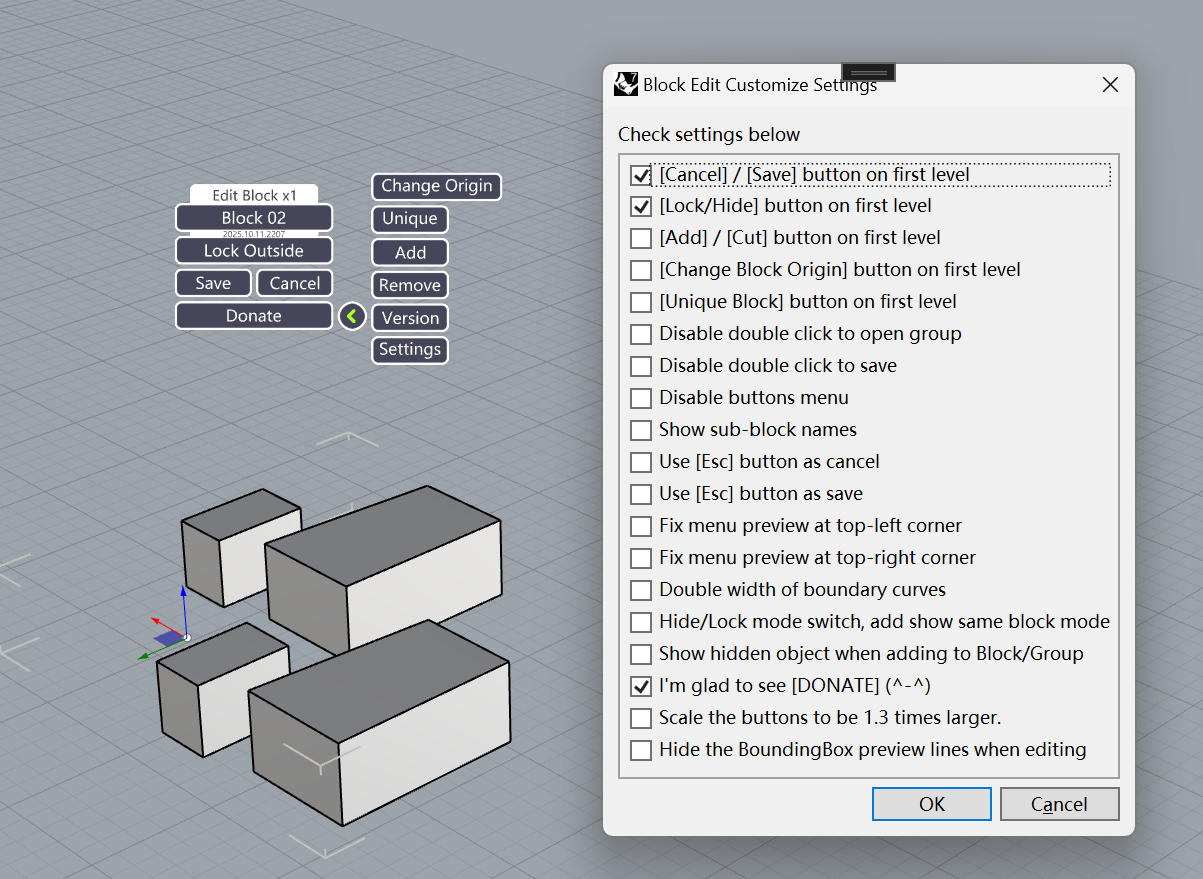Click Cancel in the settings dialog

pos(1059,805)
